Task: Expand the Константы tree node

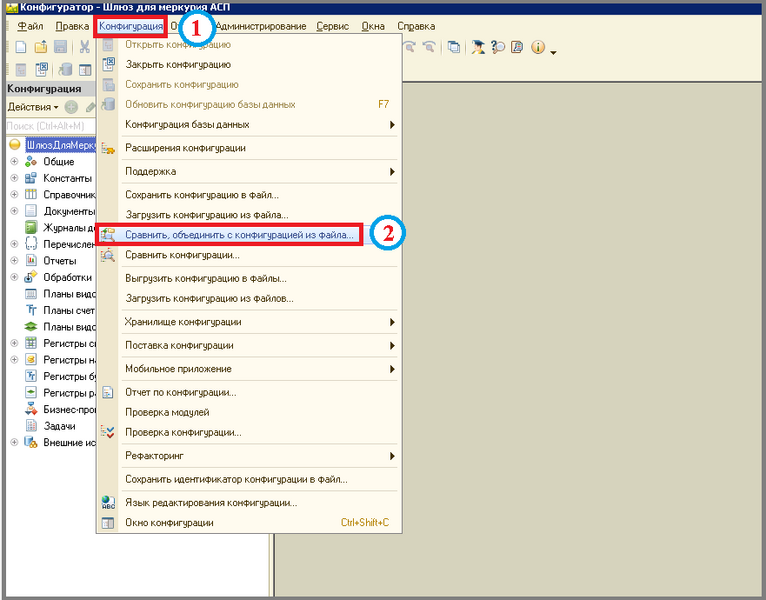Action: click(x=14, y=178)
